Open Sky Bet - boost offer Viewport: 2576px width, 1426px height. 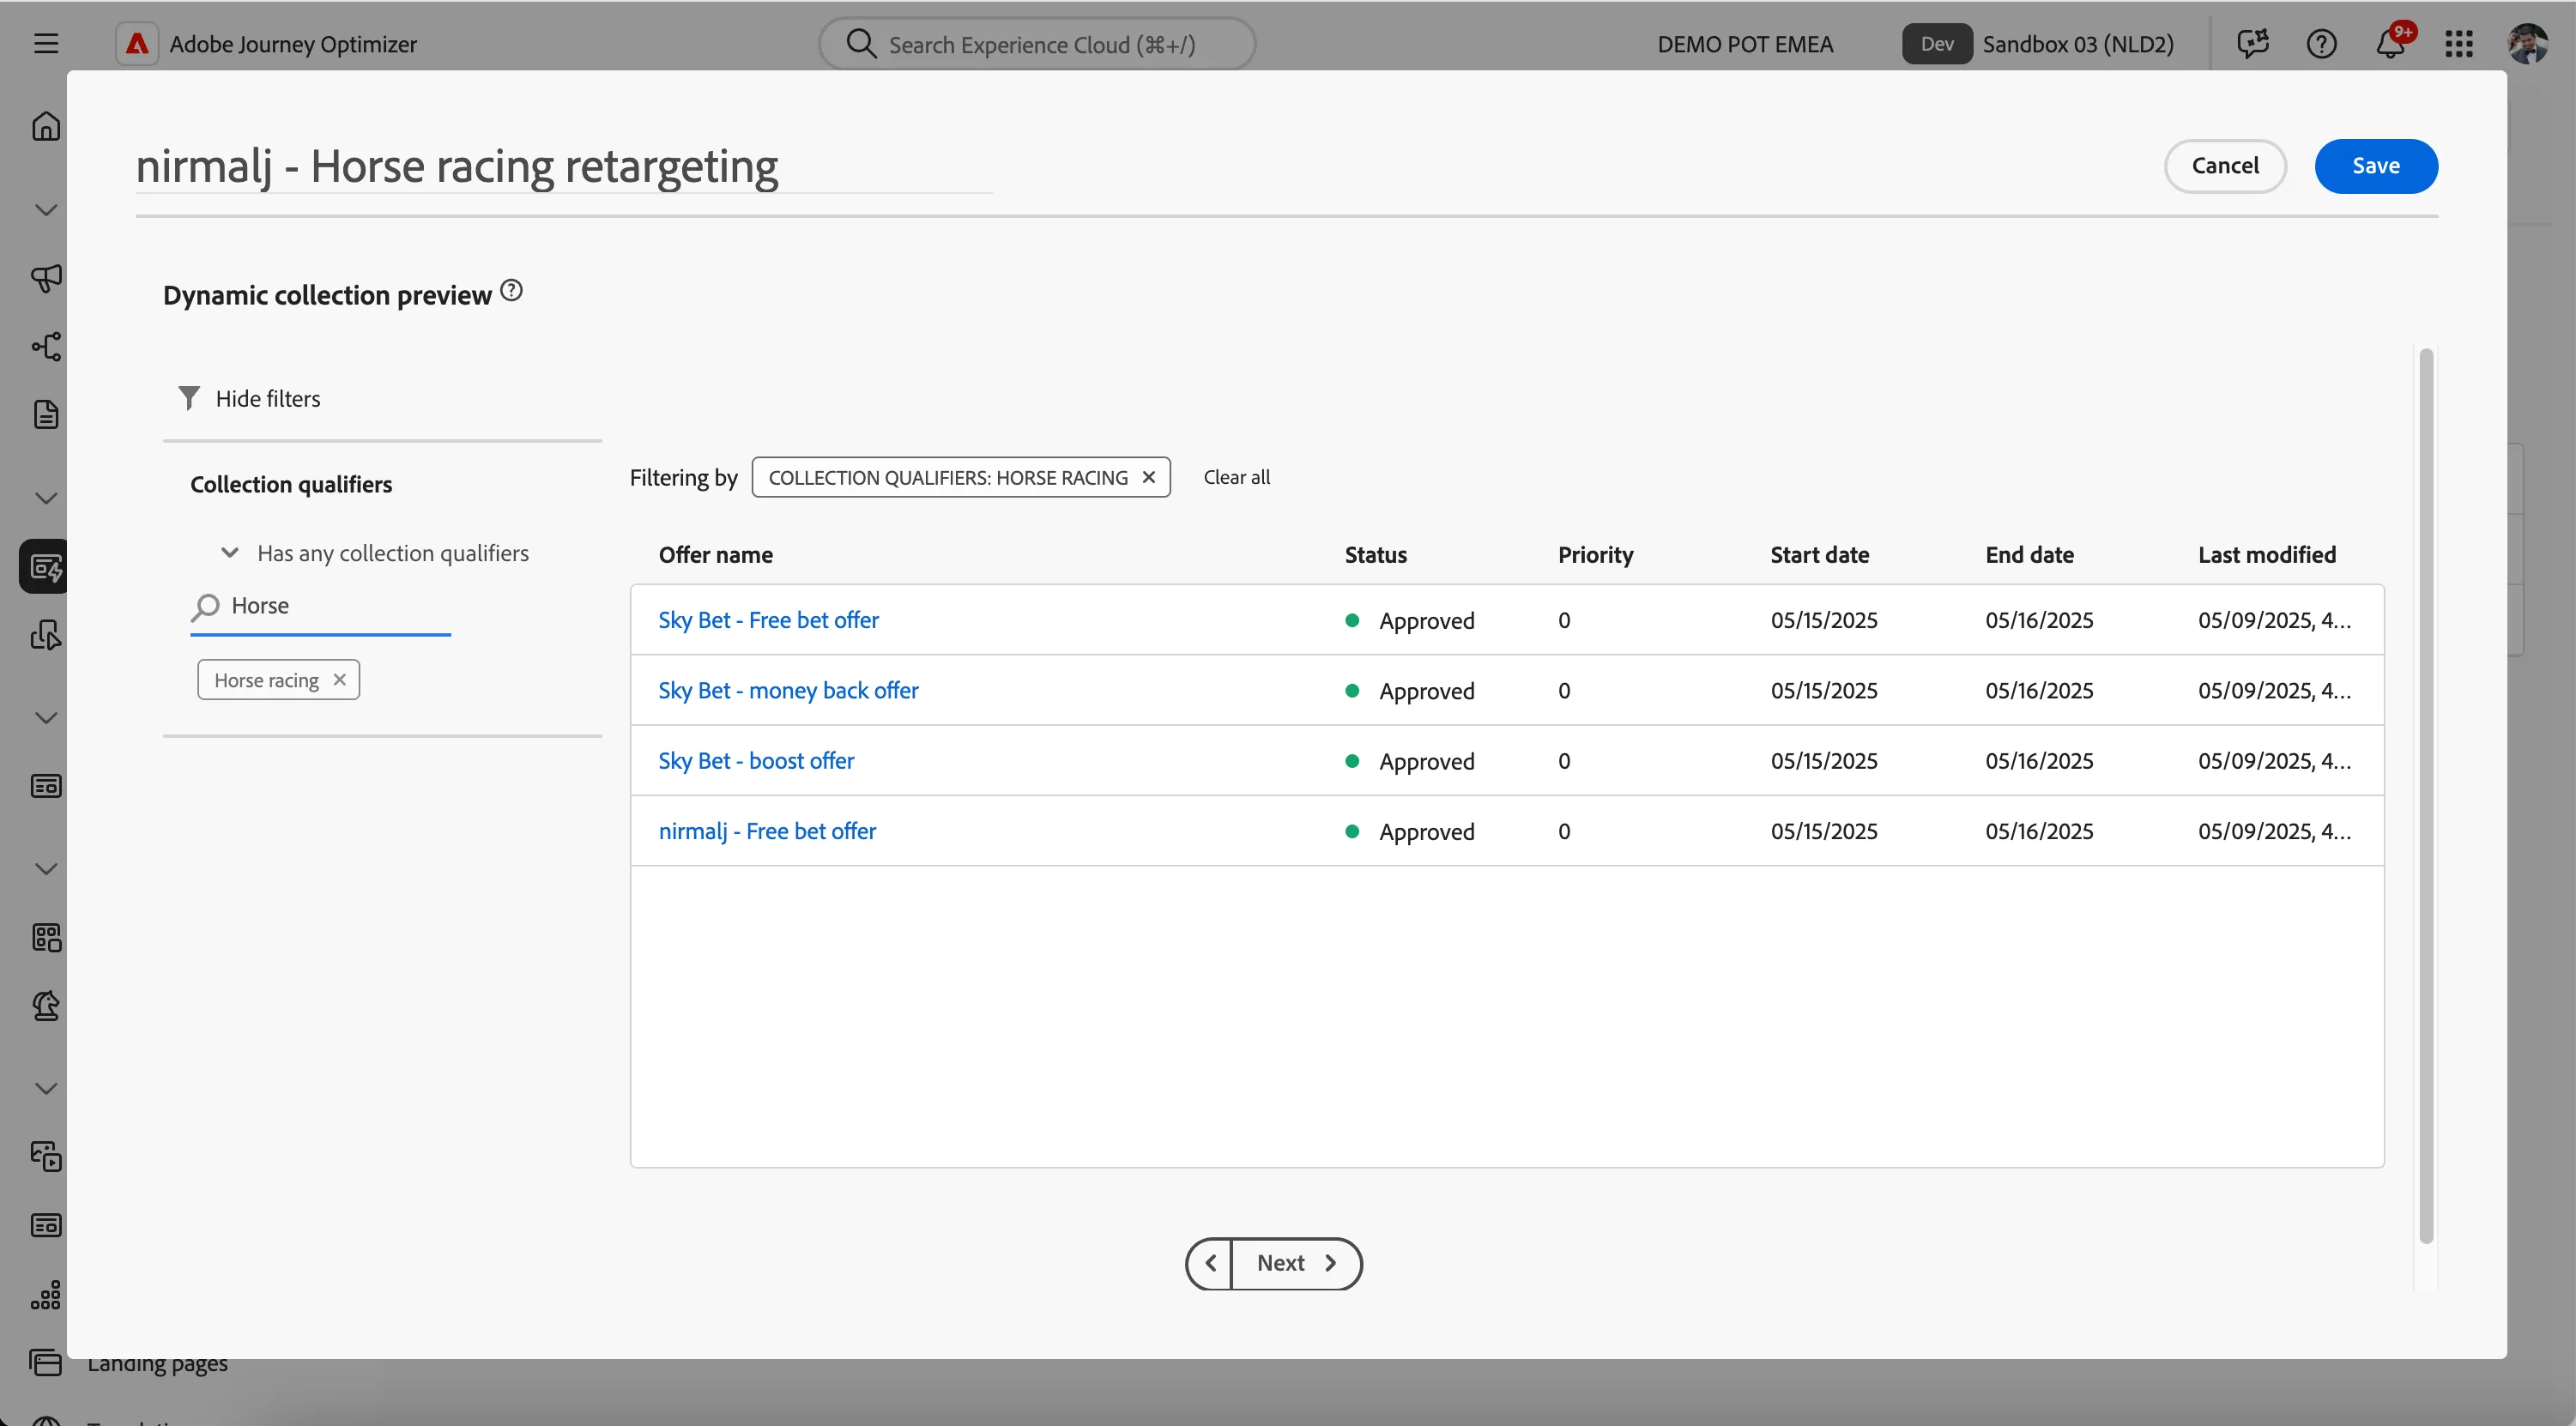pyautogui.click(x=756, y=761)
